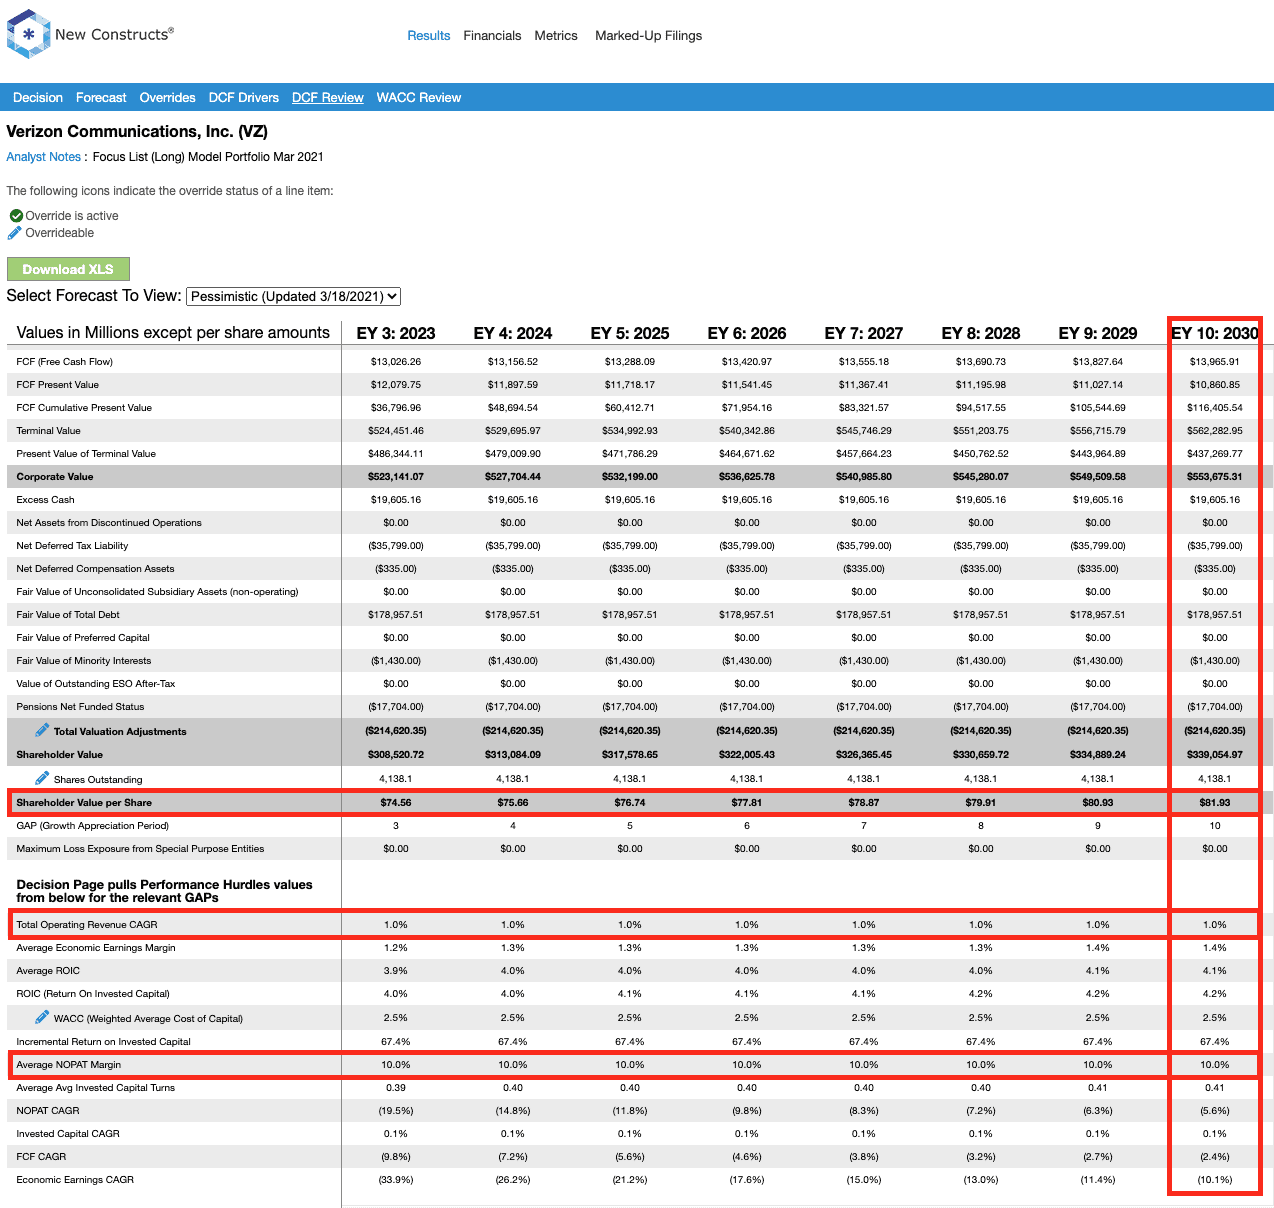The height and width of the screenshot is (1208, 1274).
Task: Click the $13,026.26 FCF cell for 2023
Action: (x=396, y=362)
